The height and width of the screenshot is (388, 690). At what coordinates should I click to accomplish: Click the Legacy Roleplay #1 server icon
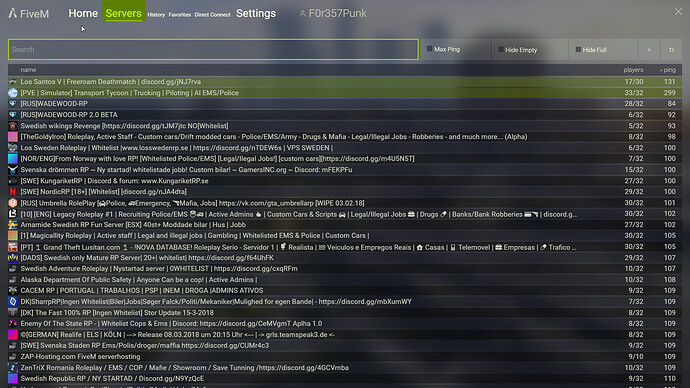coord(13,214)
